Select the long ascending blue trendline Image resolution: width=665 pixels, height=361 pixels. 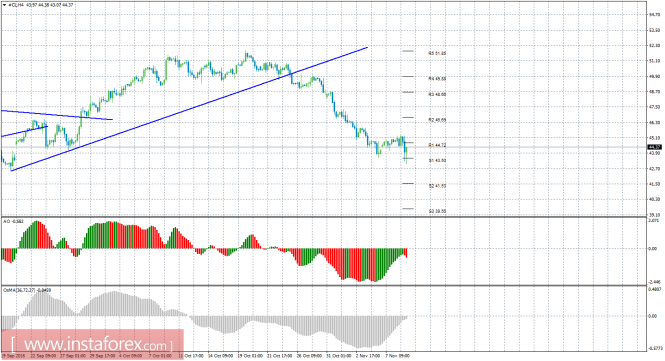click(x=189, y=109)
